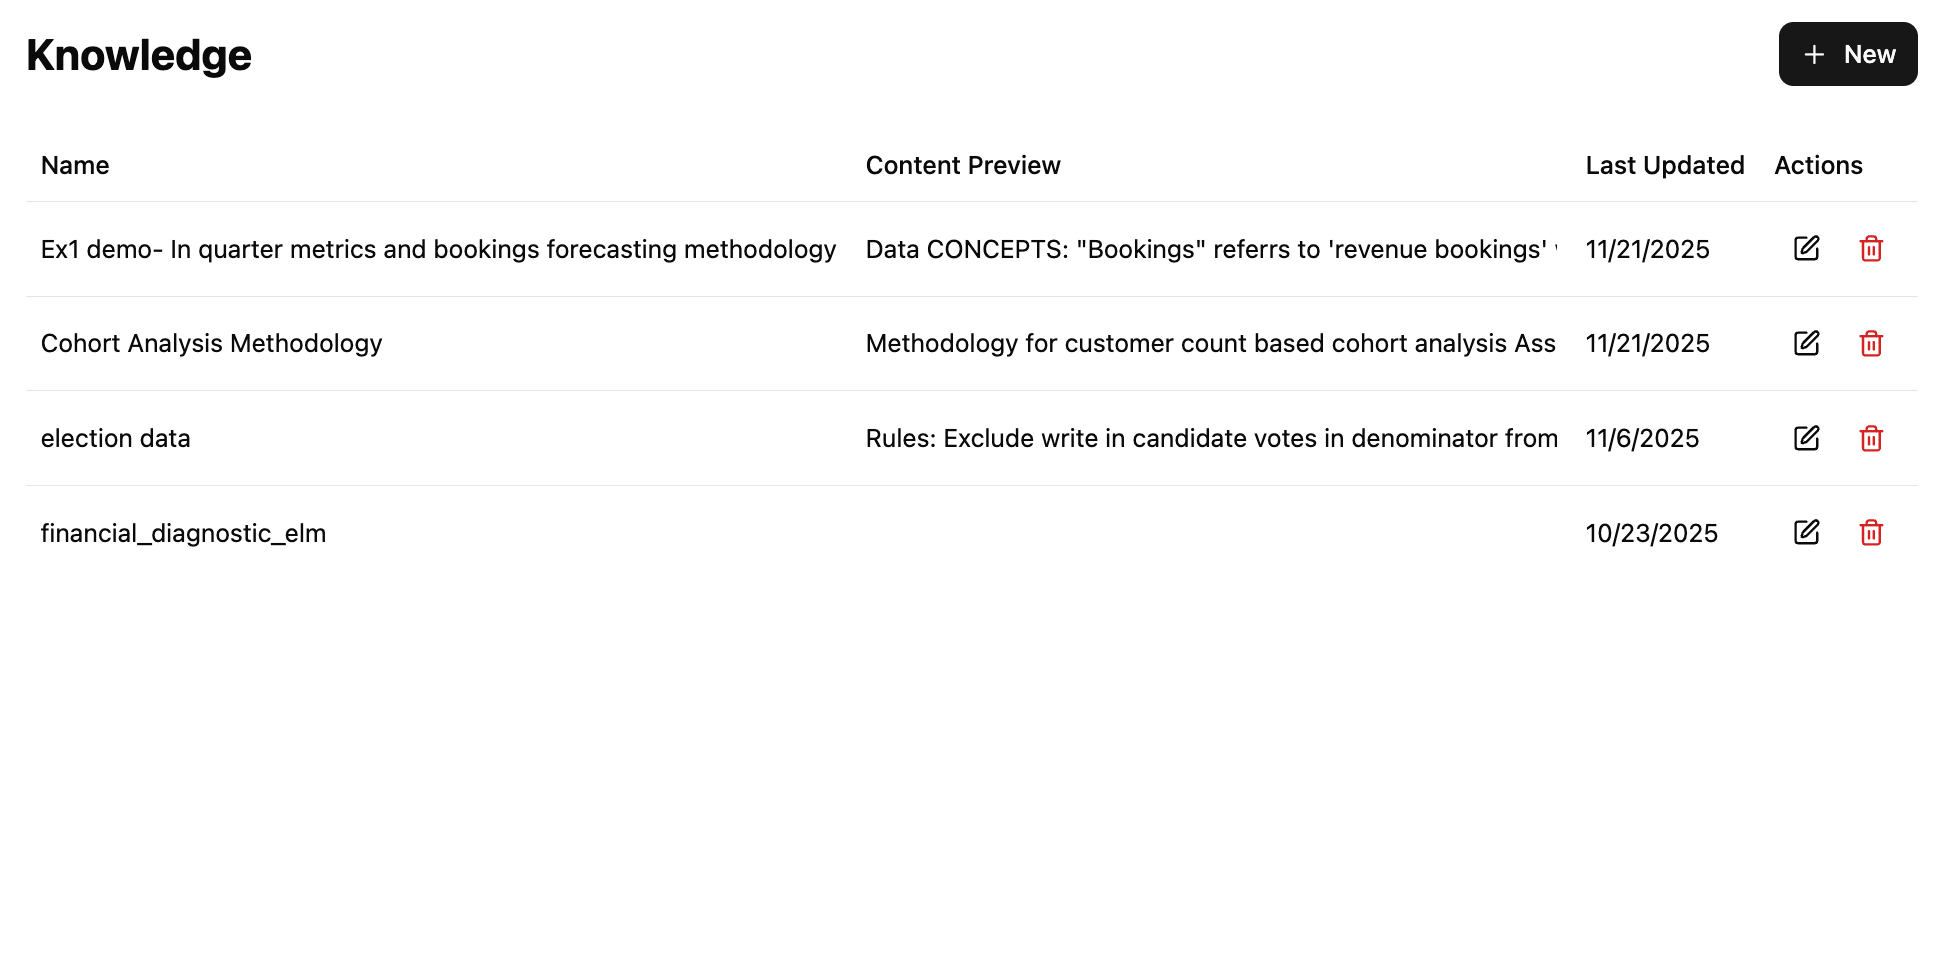This screenshot has width=1940, height=980.
Task: Click the 10/23/2025 date cell
Action: [1651, 533]
